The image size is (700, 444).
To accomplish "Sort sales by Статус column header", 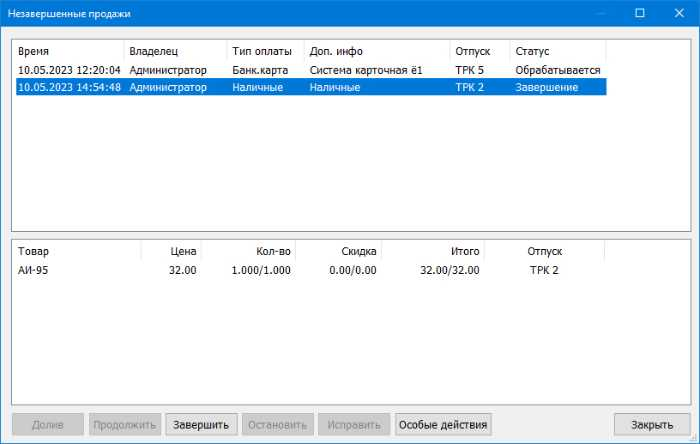I will (x=557, y=51).
